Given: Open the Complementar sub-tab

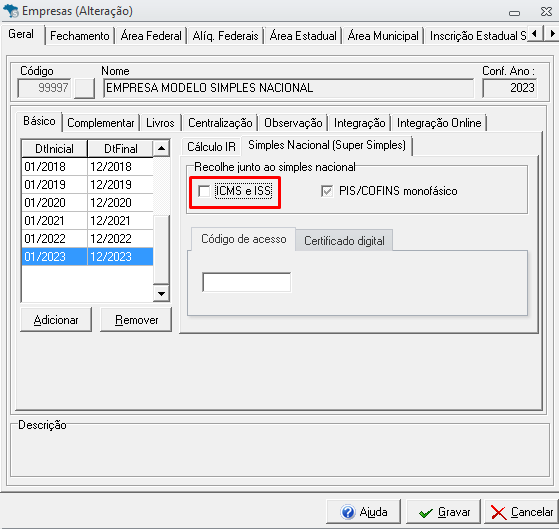Looking at the screenshot, I should [x=101, y=123].
